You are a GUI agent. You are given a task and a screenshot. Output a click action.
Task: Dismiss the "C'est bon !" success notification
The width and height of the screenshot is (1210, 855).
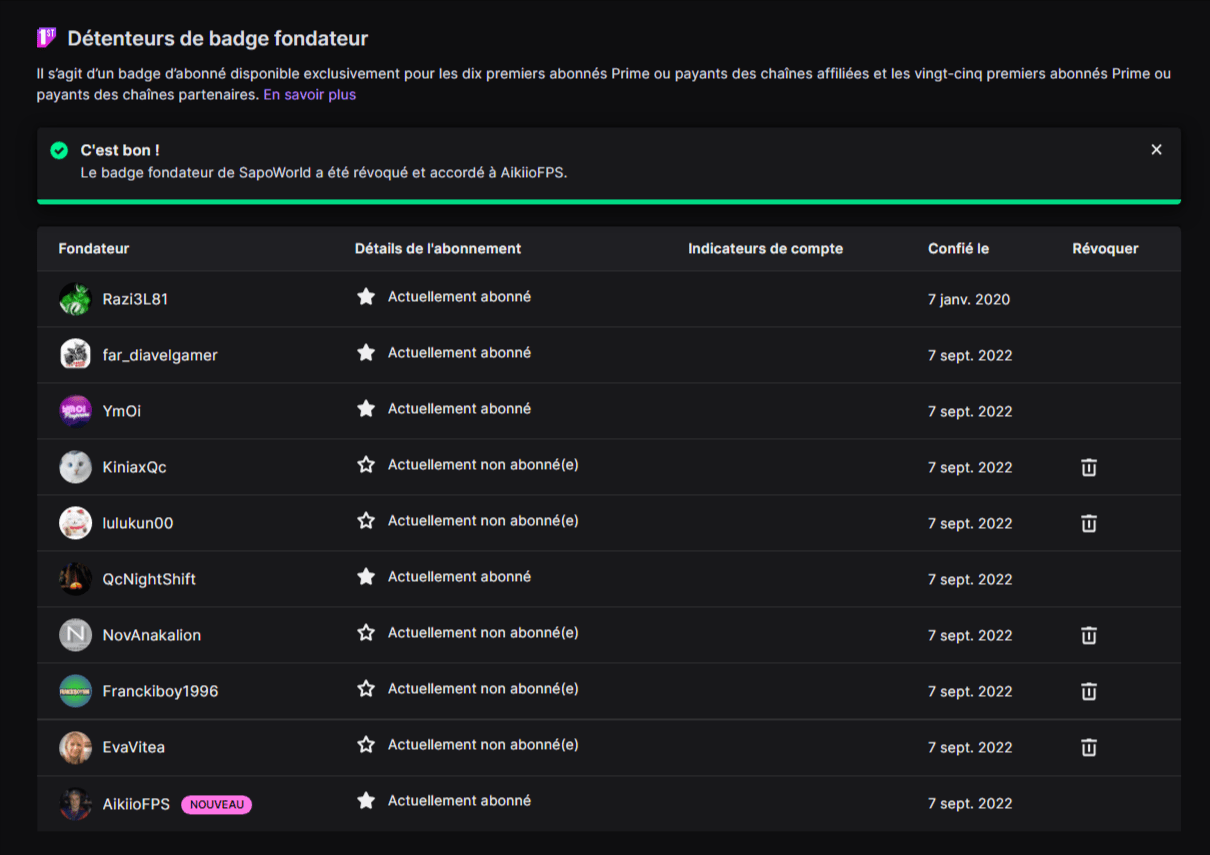point(1156,150)
